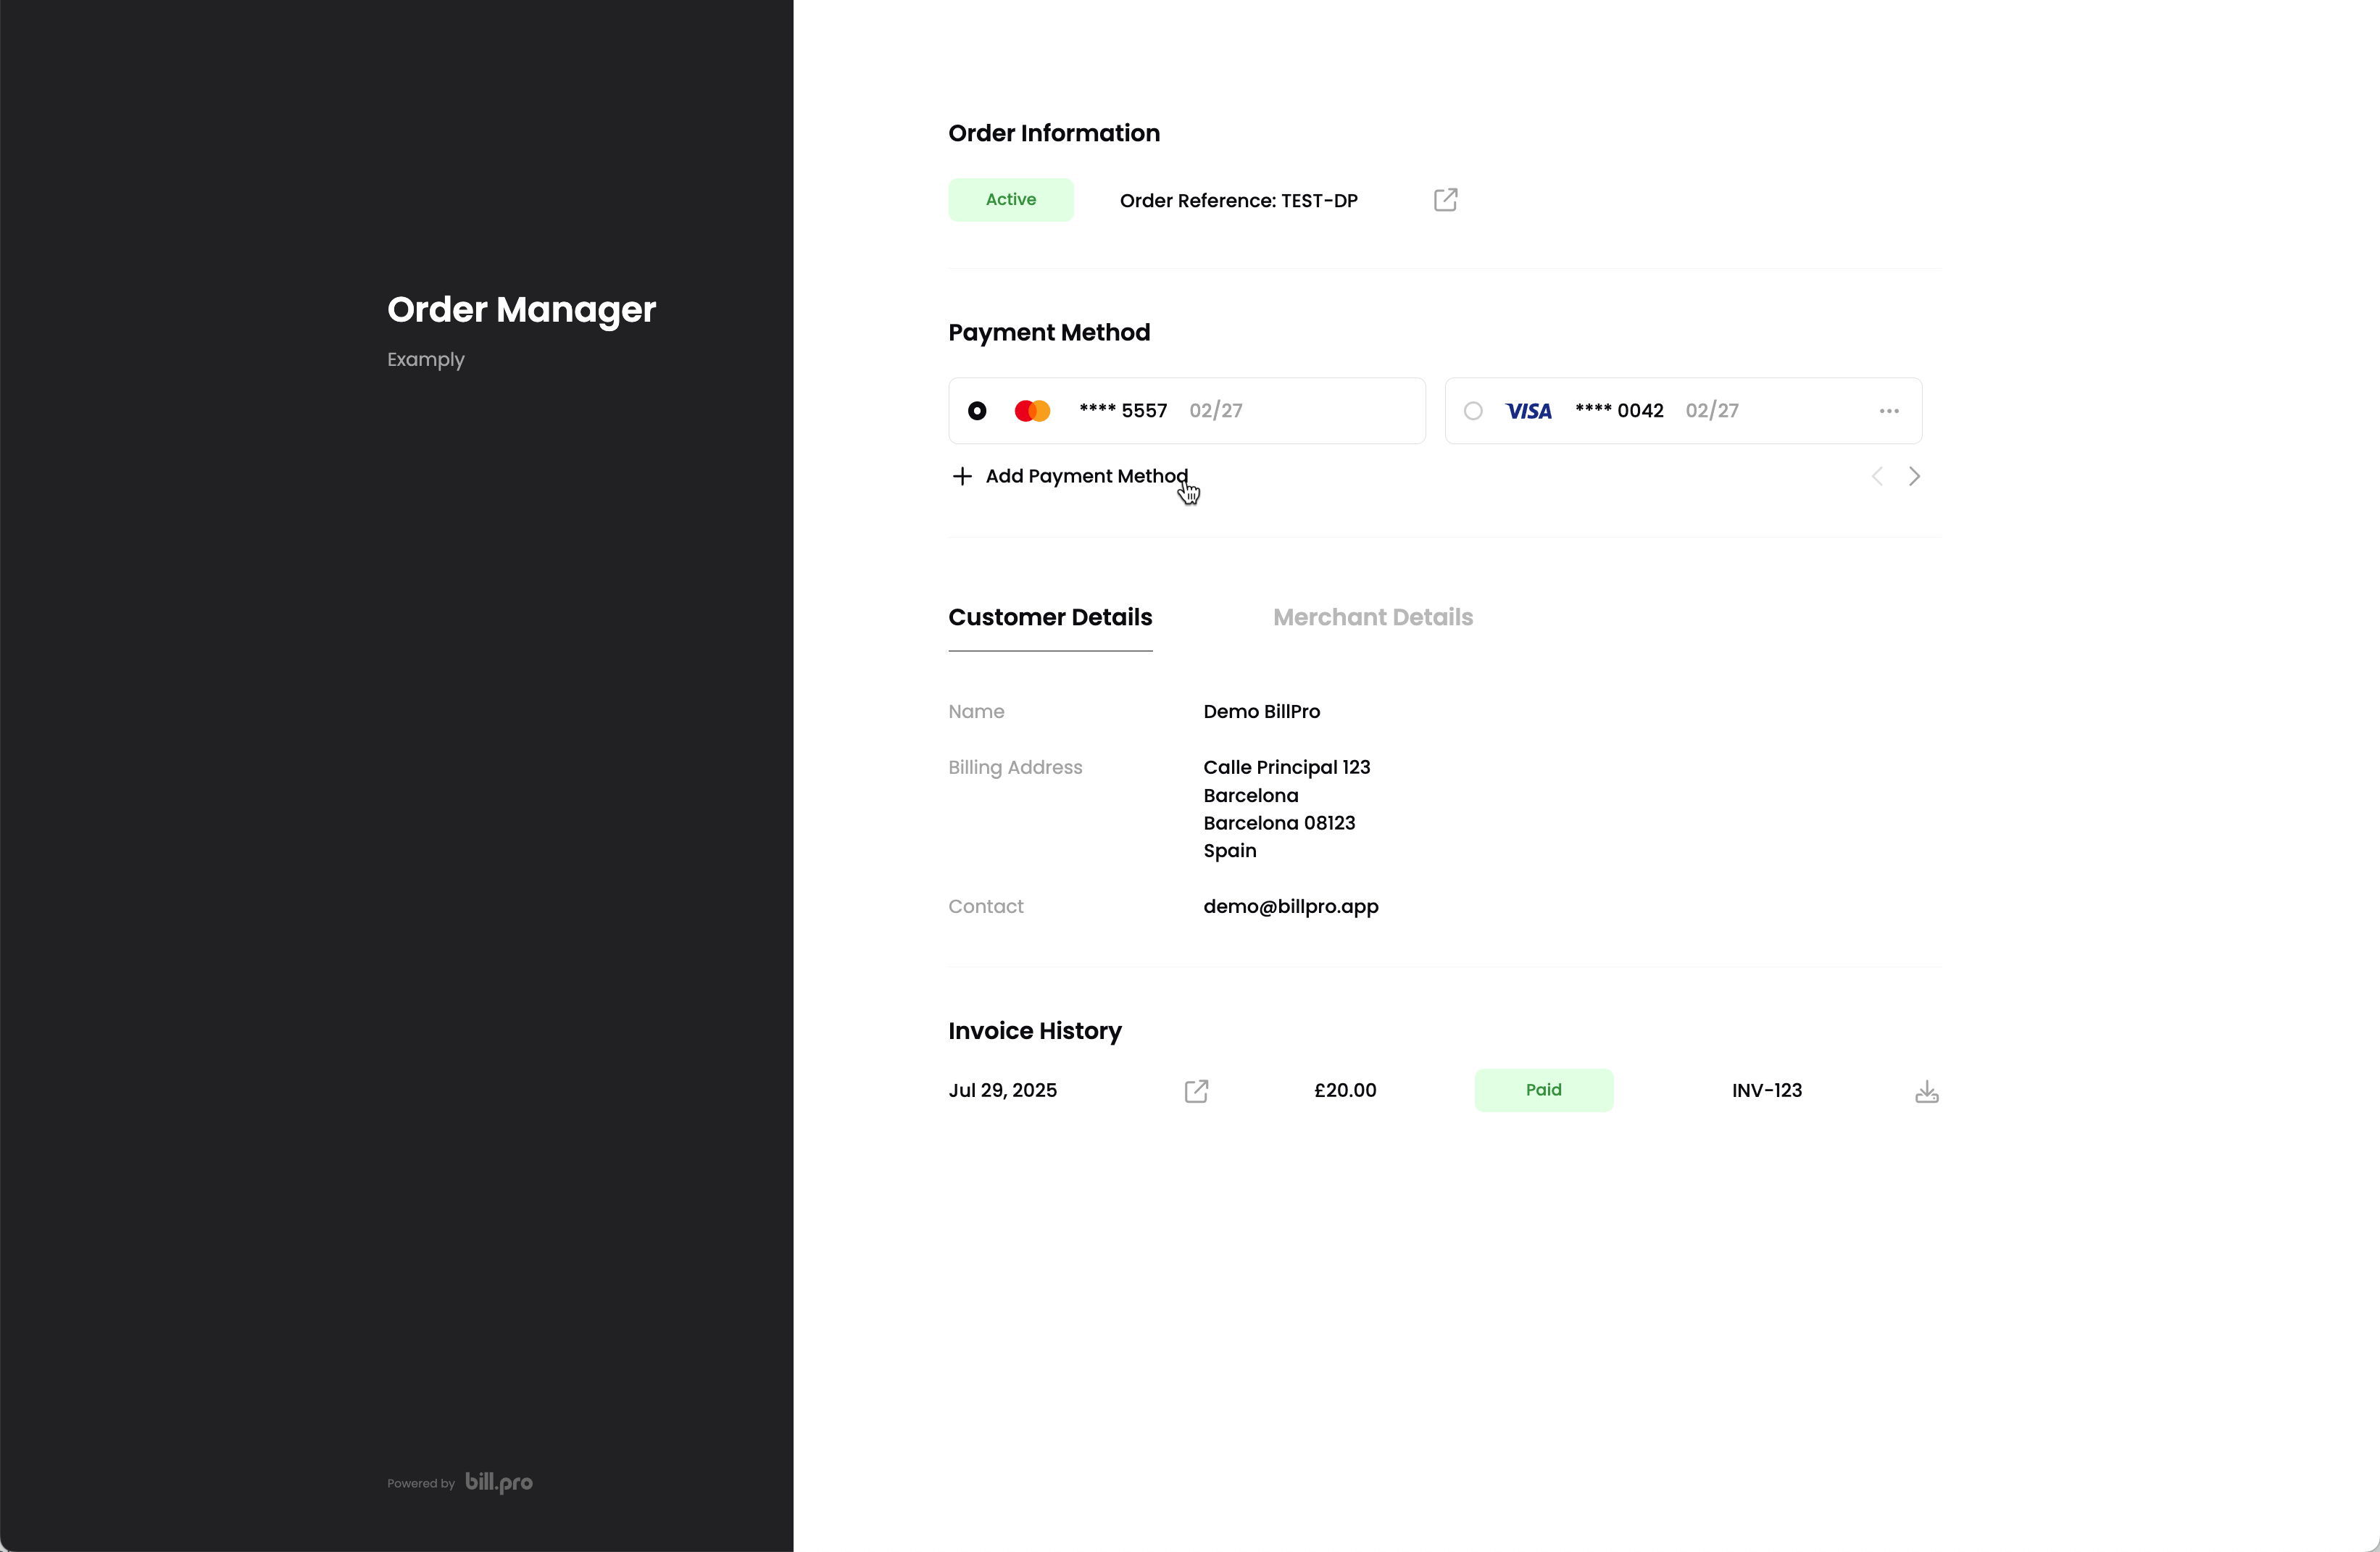
Task: Select Visa ending 0042 radio button
Action: [x=1473, y=411]
